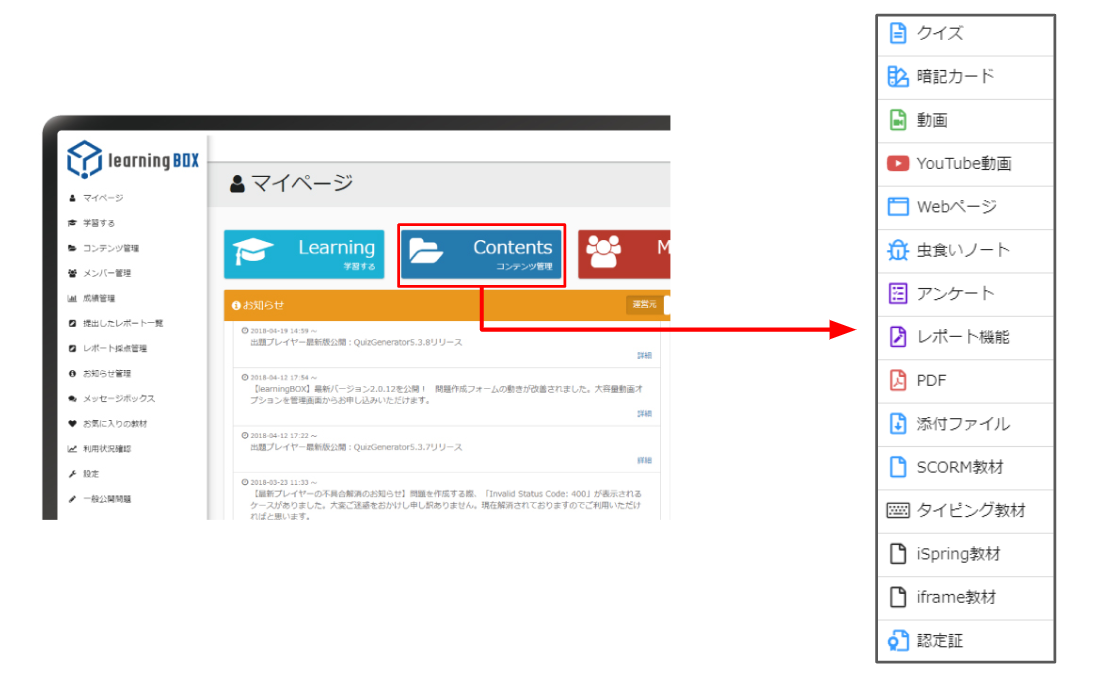Choose SCORM教材 from the content list
Screen dimensions: 1105x681
(959, 467)
